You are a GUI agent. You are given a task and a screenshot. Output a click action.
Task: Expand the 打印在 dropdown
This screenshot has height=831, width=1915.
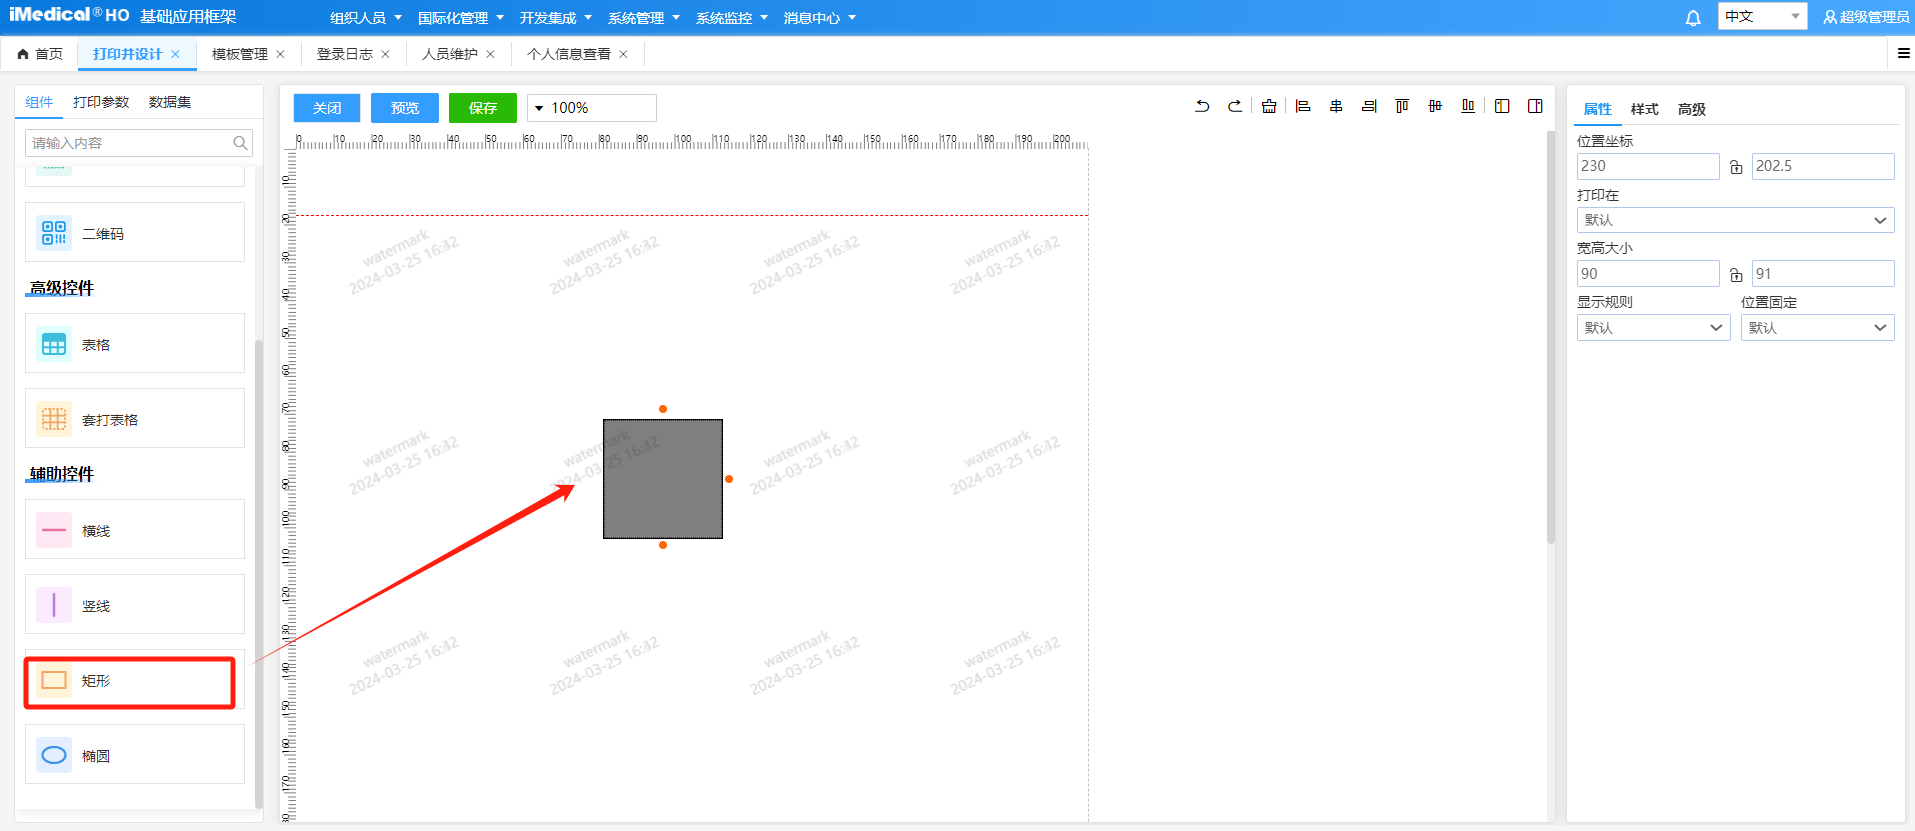(x=1735, y=220)
